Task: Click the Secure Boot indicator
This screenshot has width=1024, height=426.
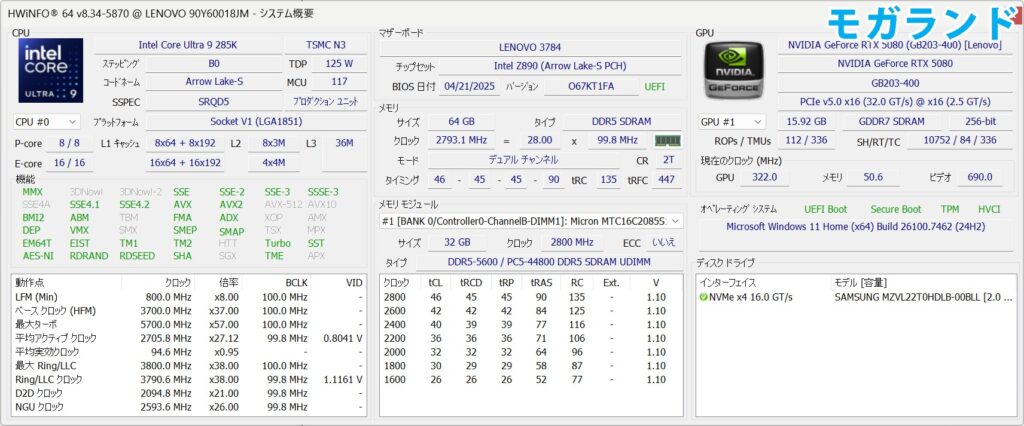Action: pyautogui.click(x=896, y=209)
